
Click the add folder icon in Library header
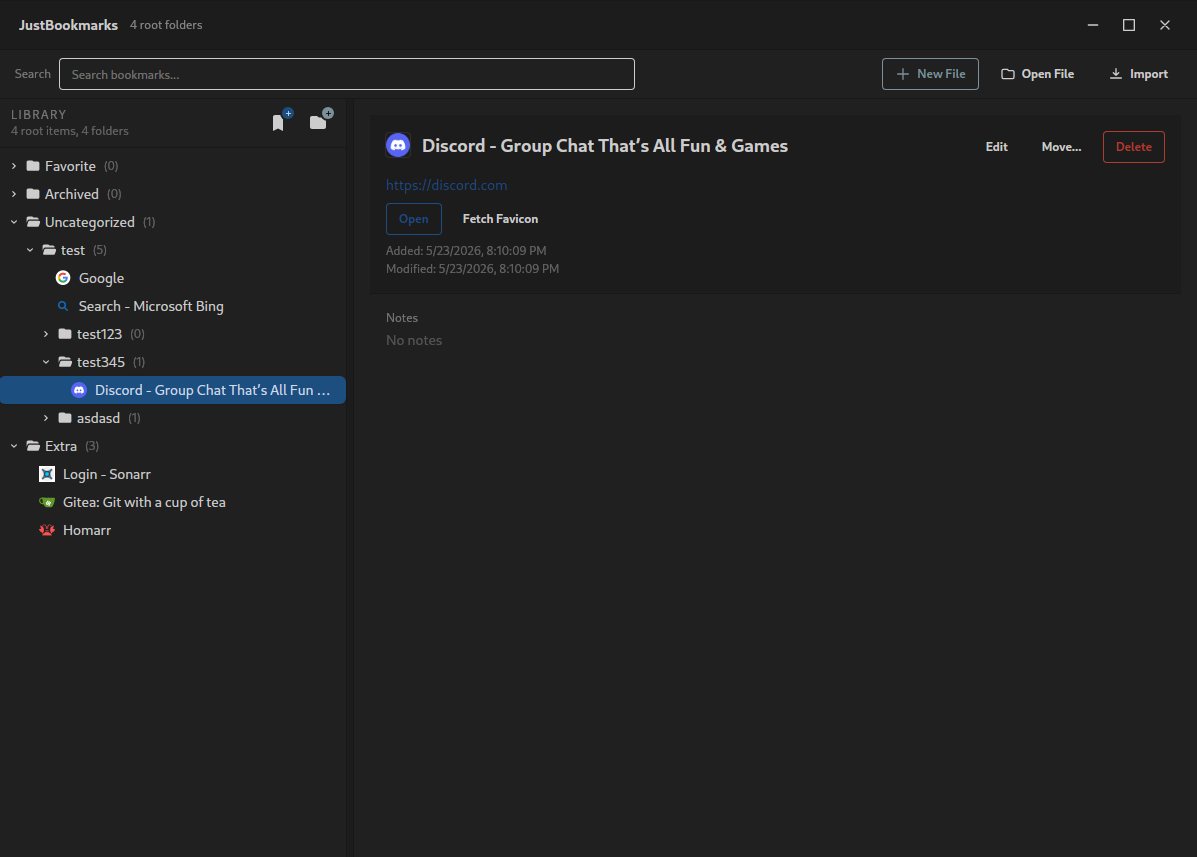[x=321, y=120]
